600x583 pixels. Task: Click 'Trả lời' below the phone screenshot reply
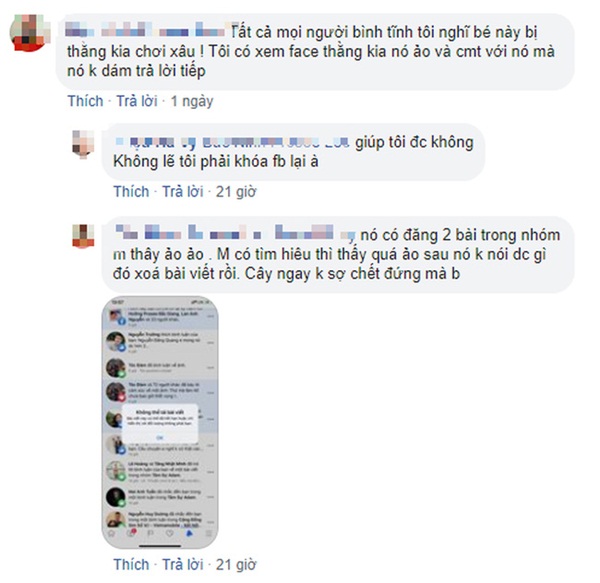pos(183,565)
